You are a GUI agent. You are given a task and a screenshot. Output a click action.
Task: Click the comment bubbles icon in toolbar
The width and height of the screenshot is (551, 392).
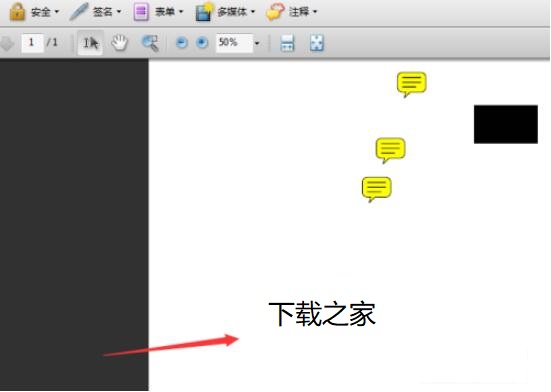pos(275,12)
